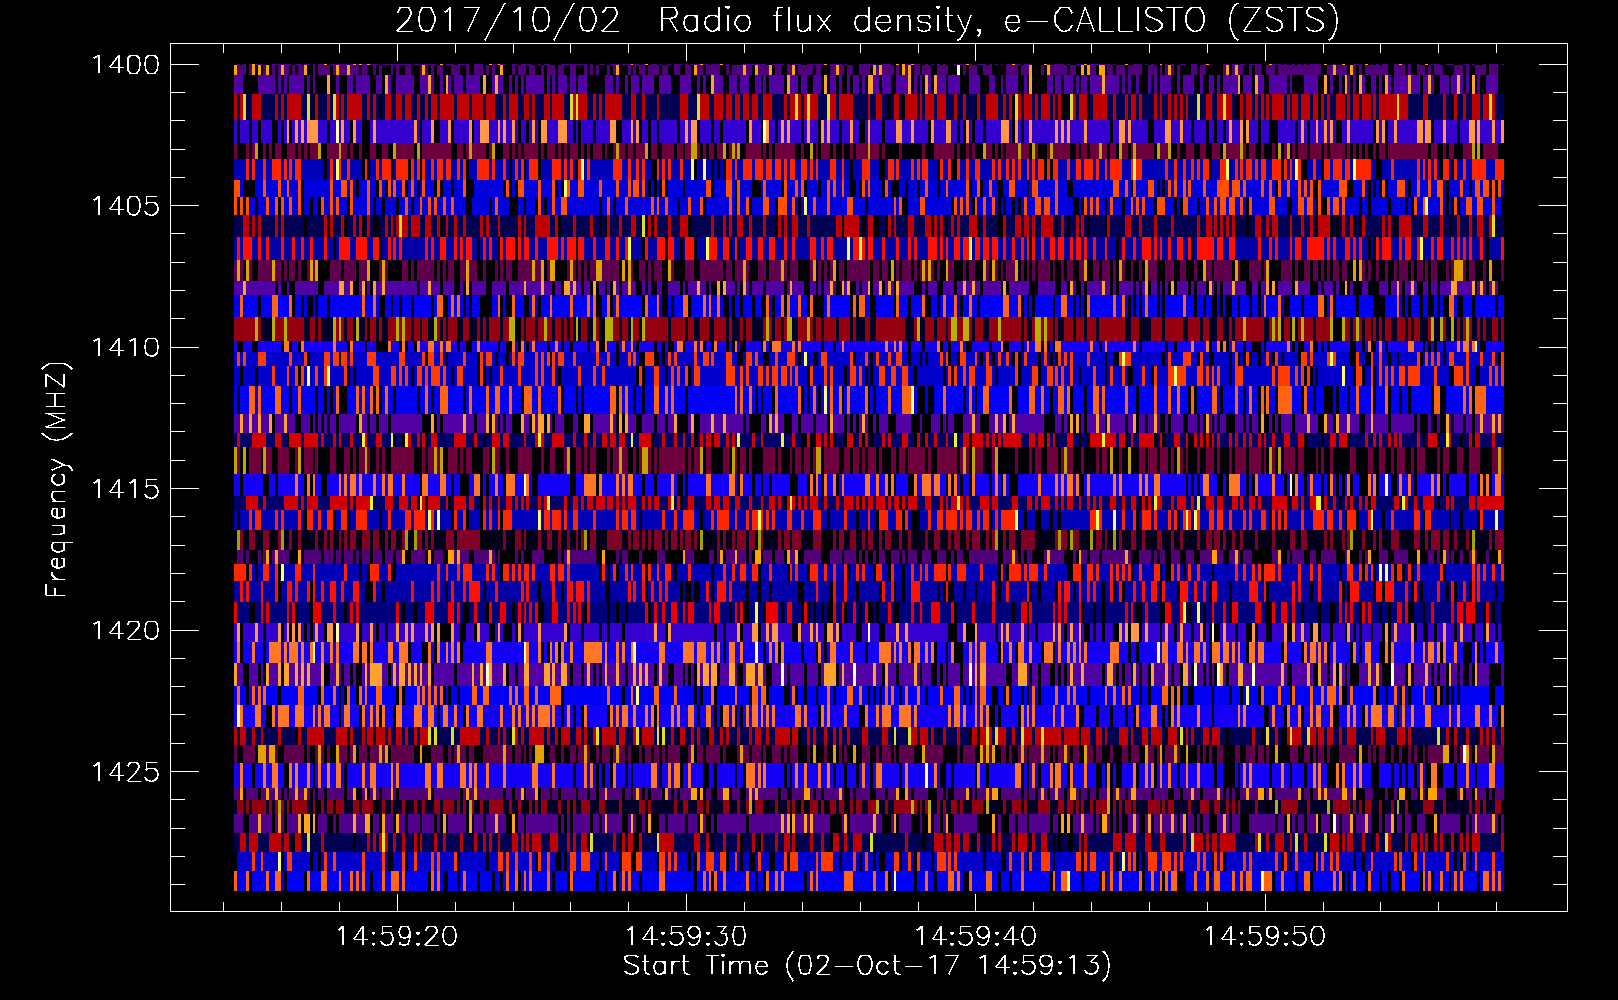The image size is (1618, 1000).
Task: Click the plot title text '2017/10/02 Radio flux density'
Action: [684, 21]
